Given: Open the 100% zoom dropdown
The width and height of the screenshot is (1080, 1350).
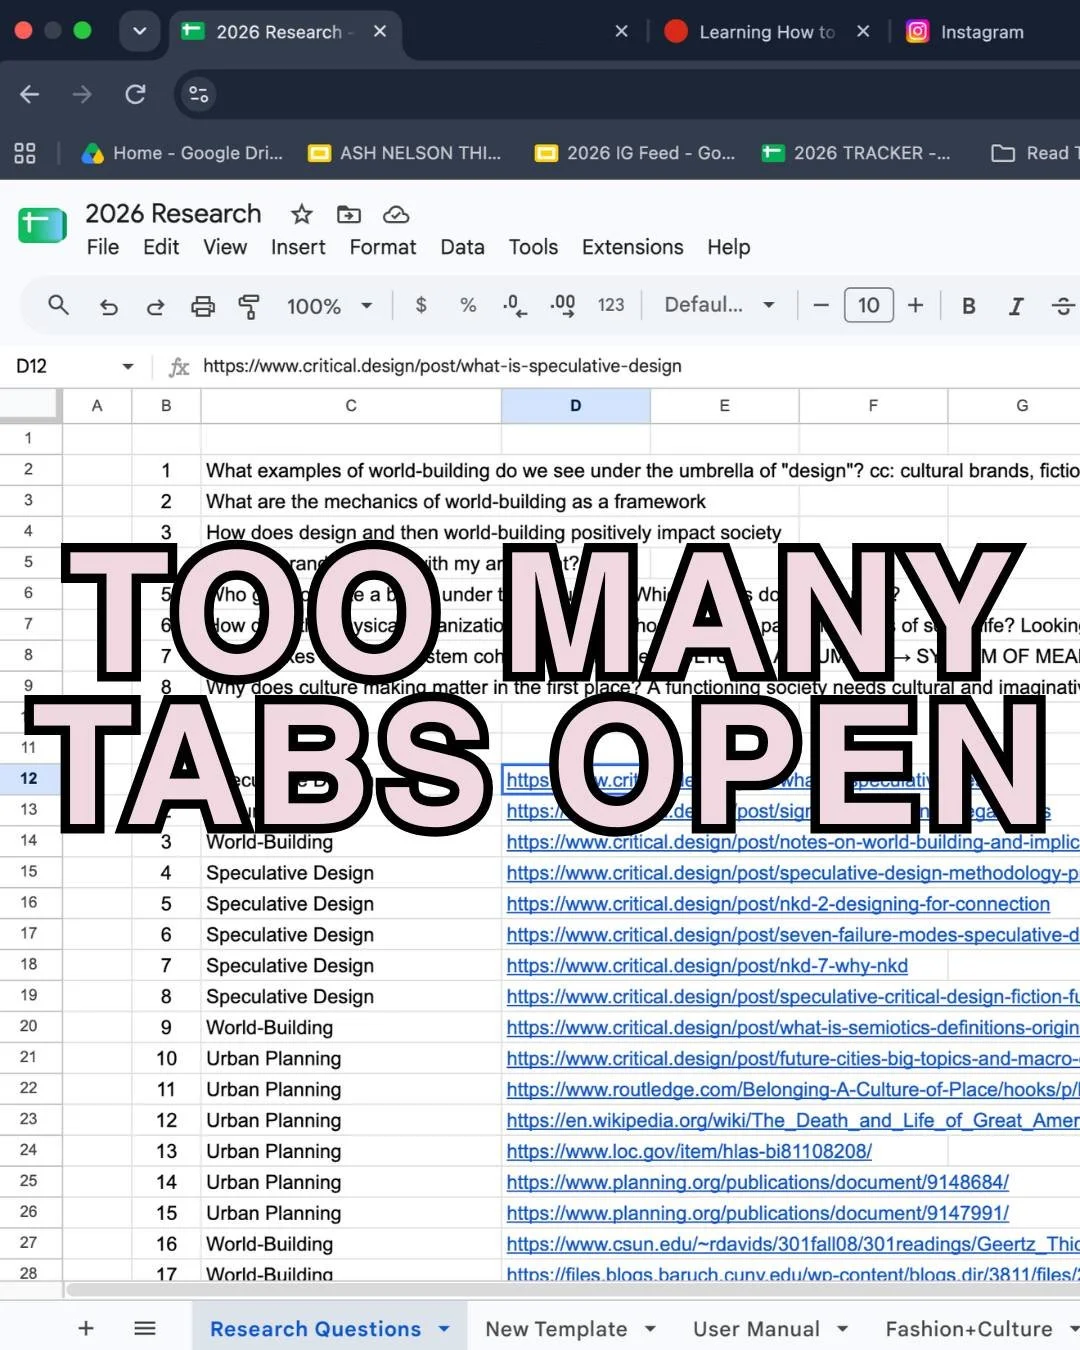Looking at the screenshot, I should pos(330,306).
